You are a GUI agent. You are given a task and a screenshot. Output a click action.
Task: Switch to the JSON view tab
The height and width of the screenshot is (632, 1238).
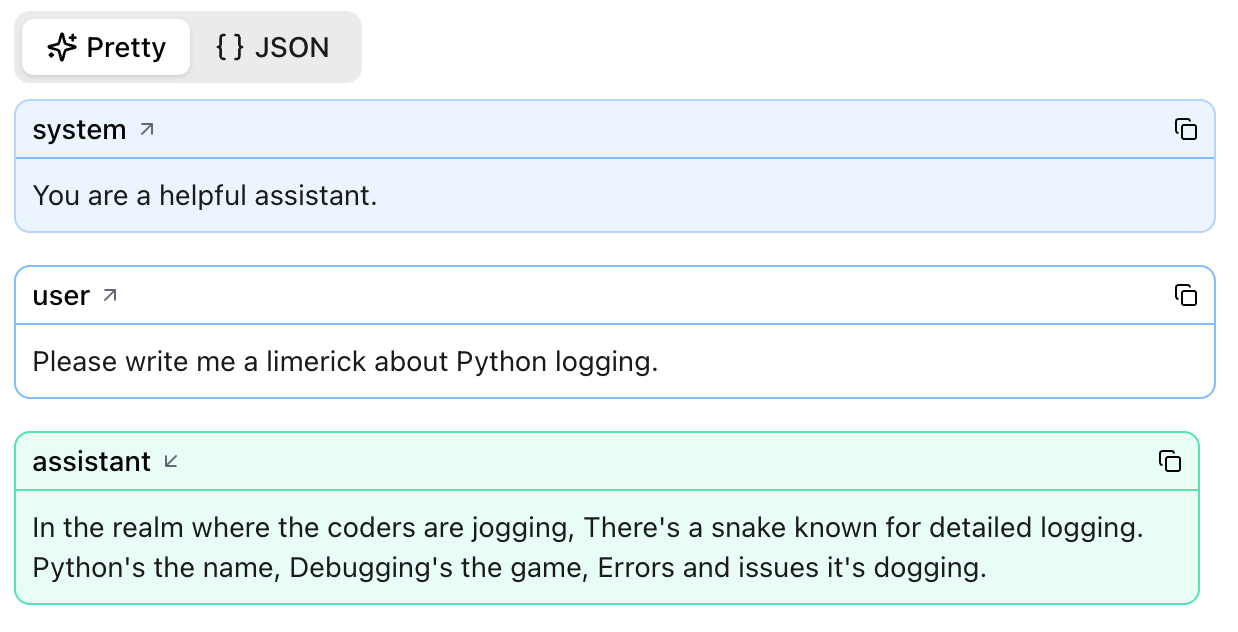273,47
